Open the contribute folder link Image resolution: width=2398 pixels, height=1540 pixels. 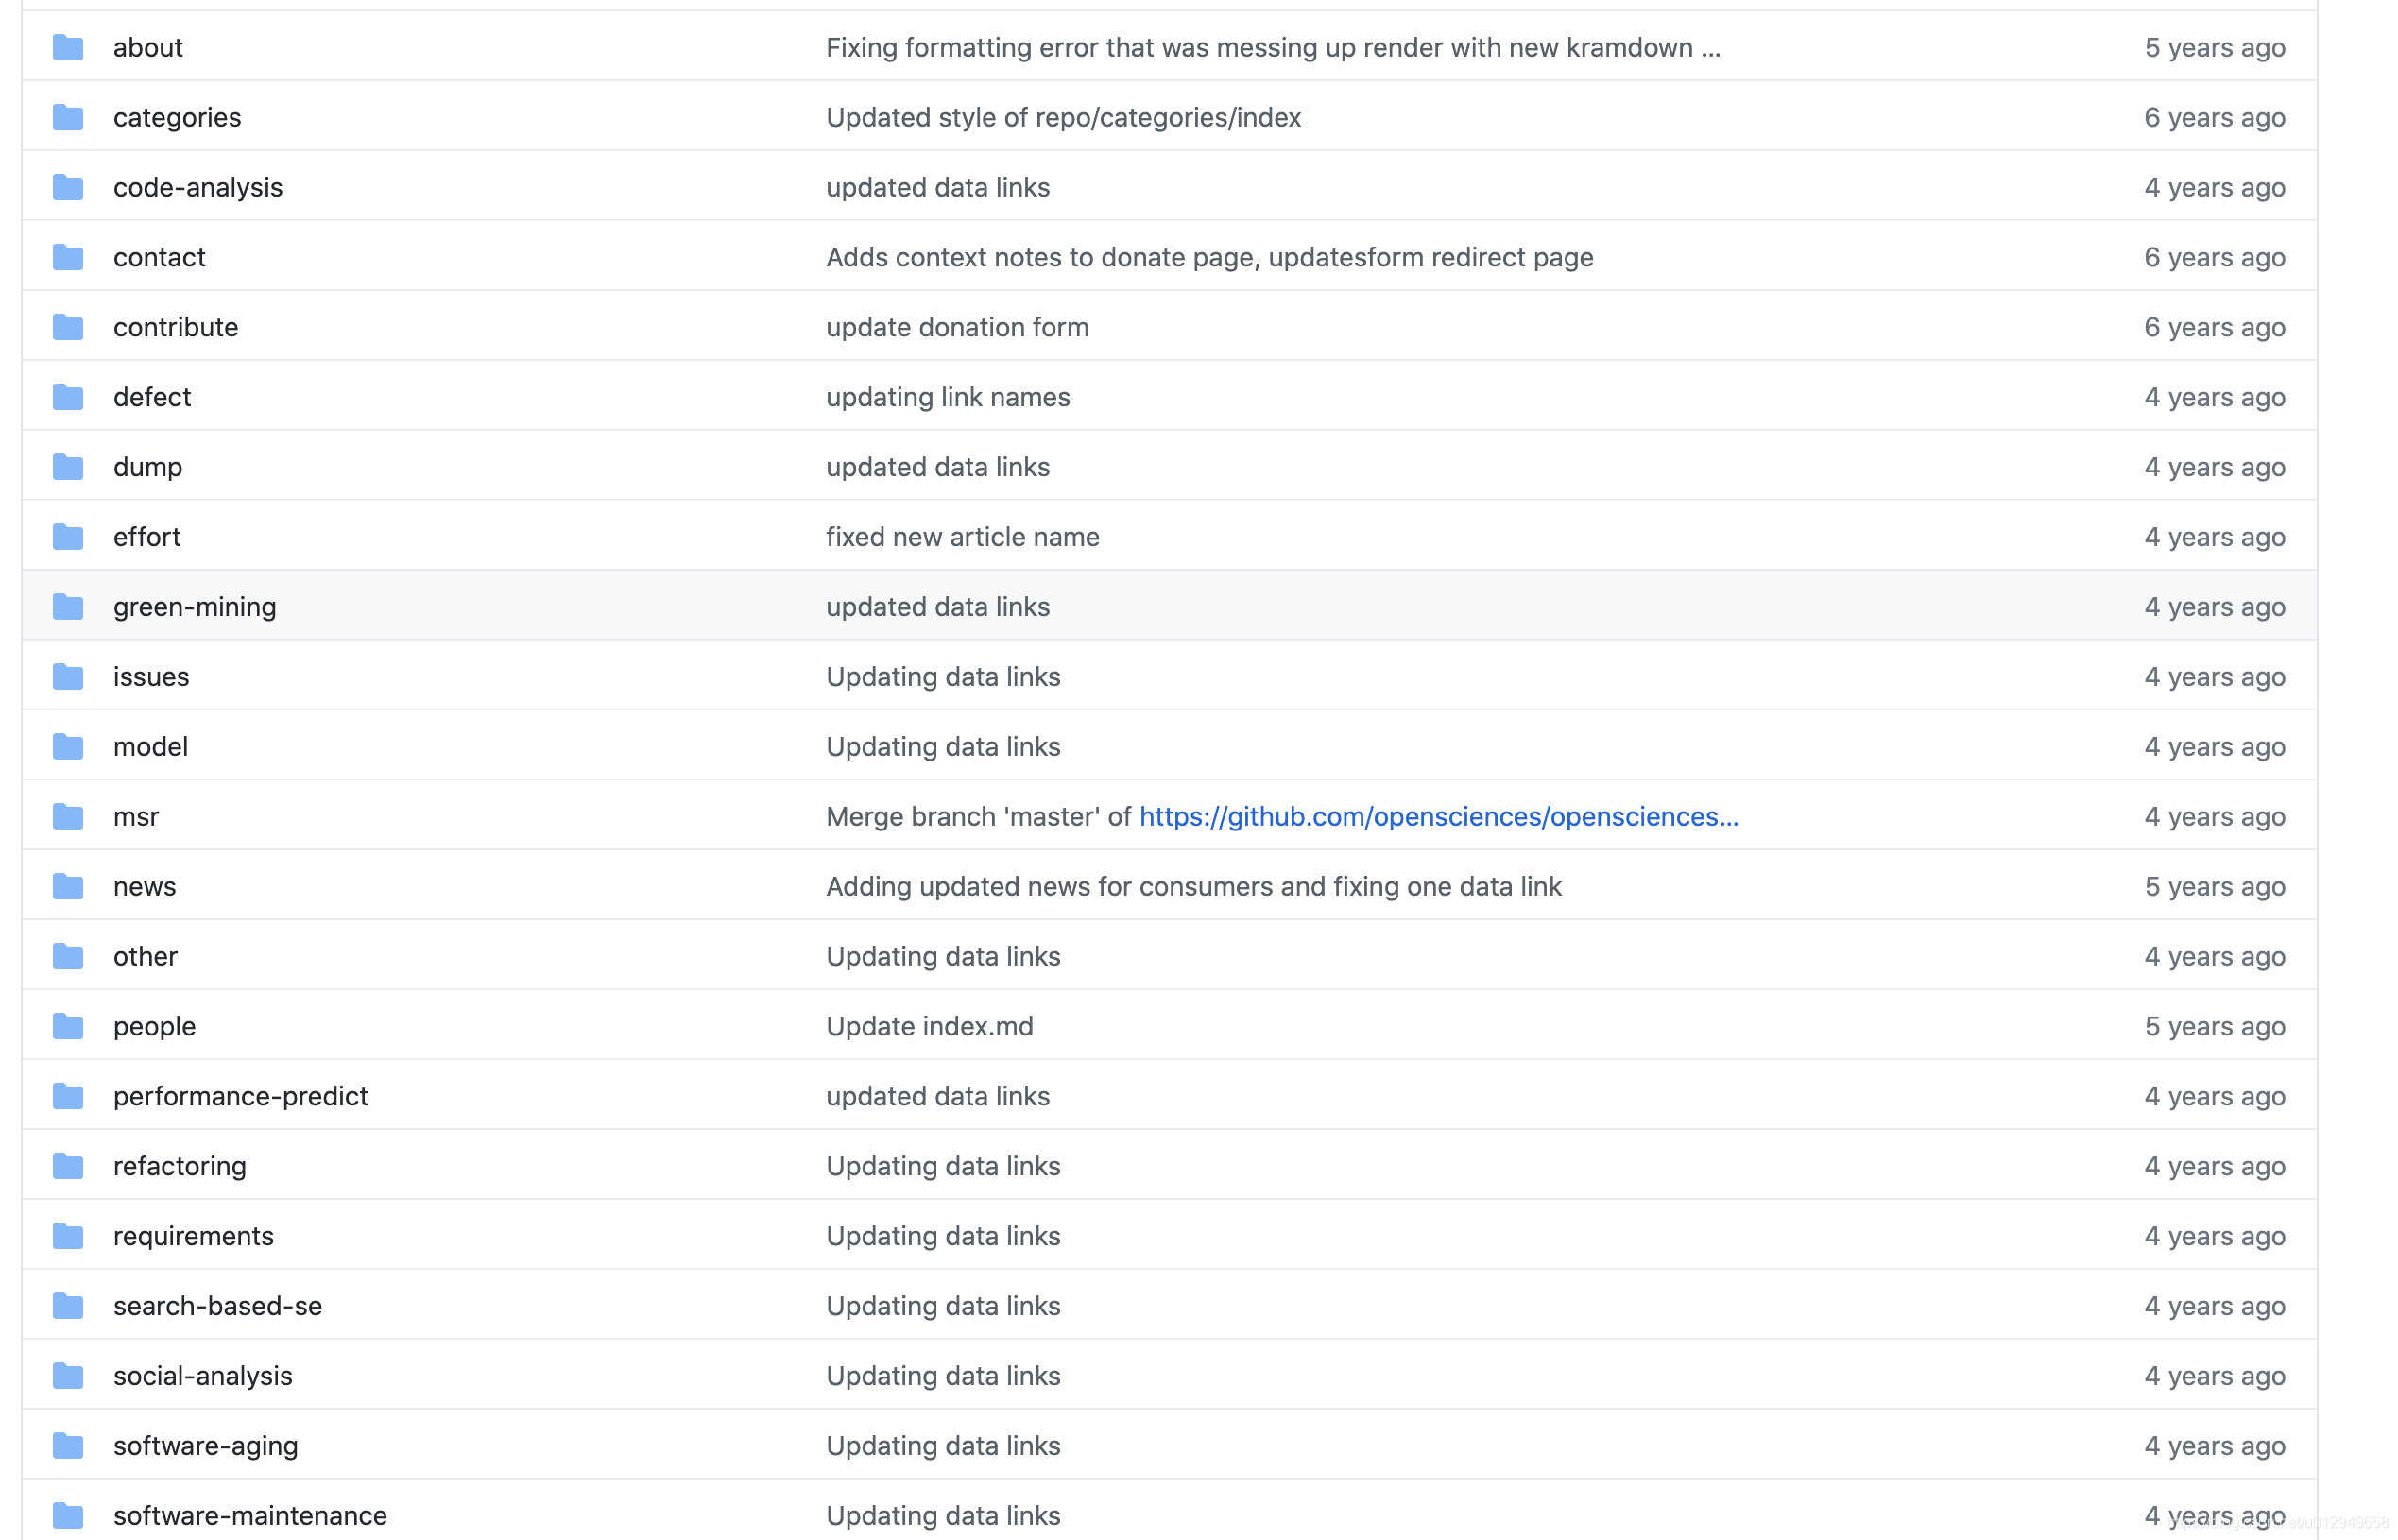point(175,327)
